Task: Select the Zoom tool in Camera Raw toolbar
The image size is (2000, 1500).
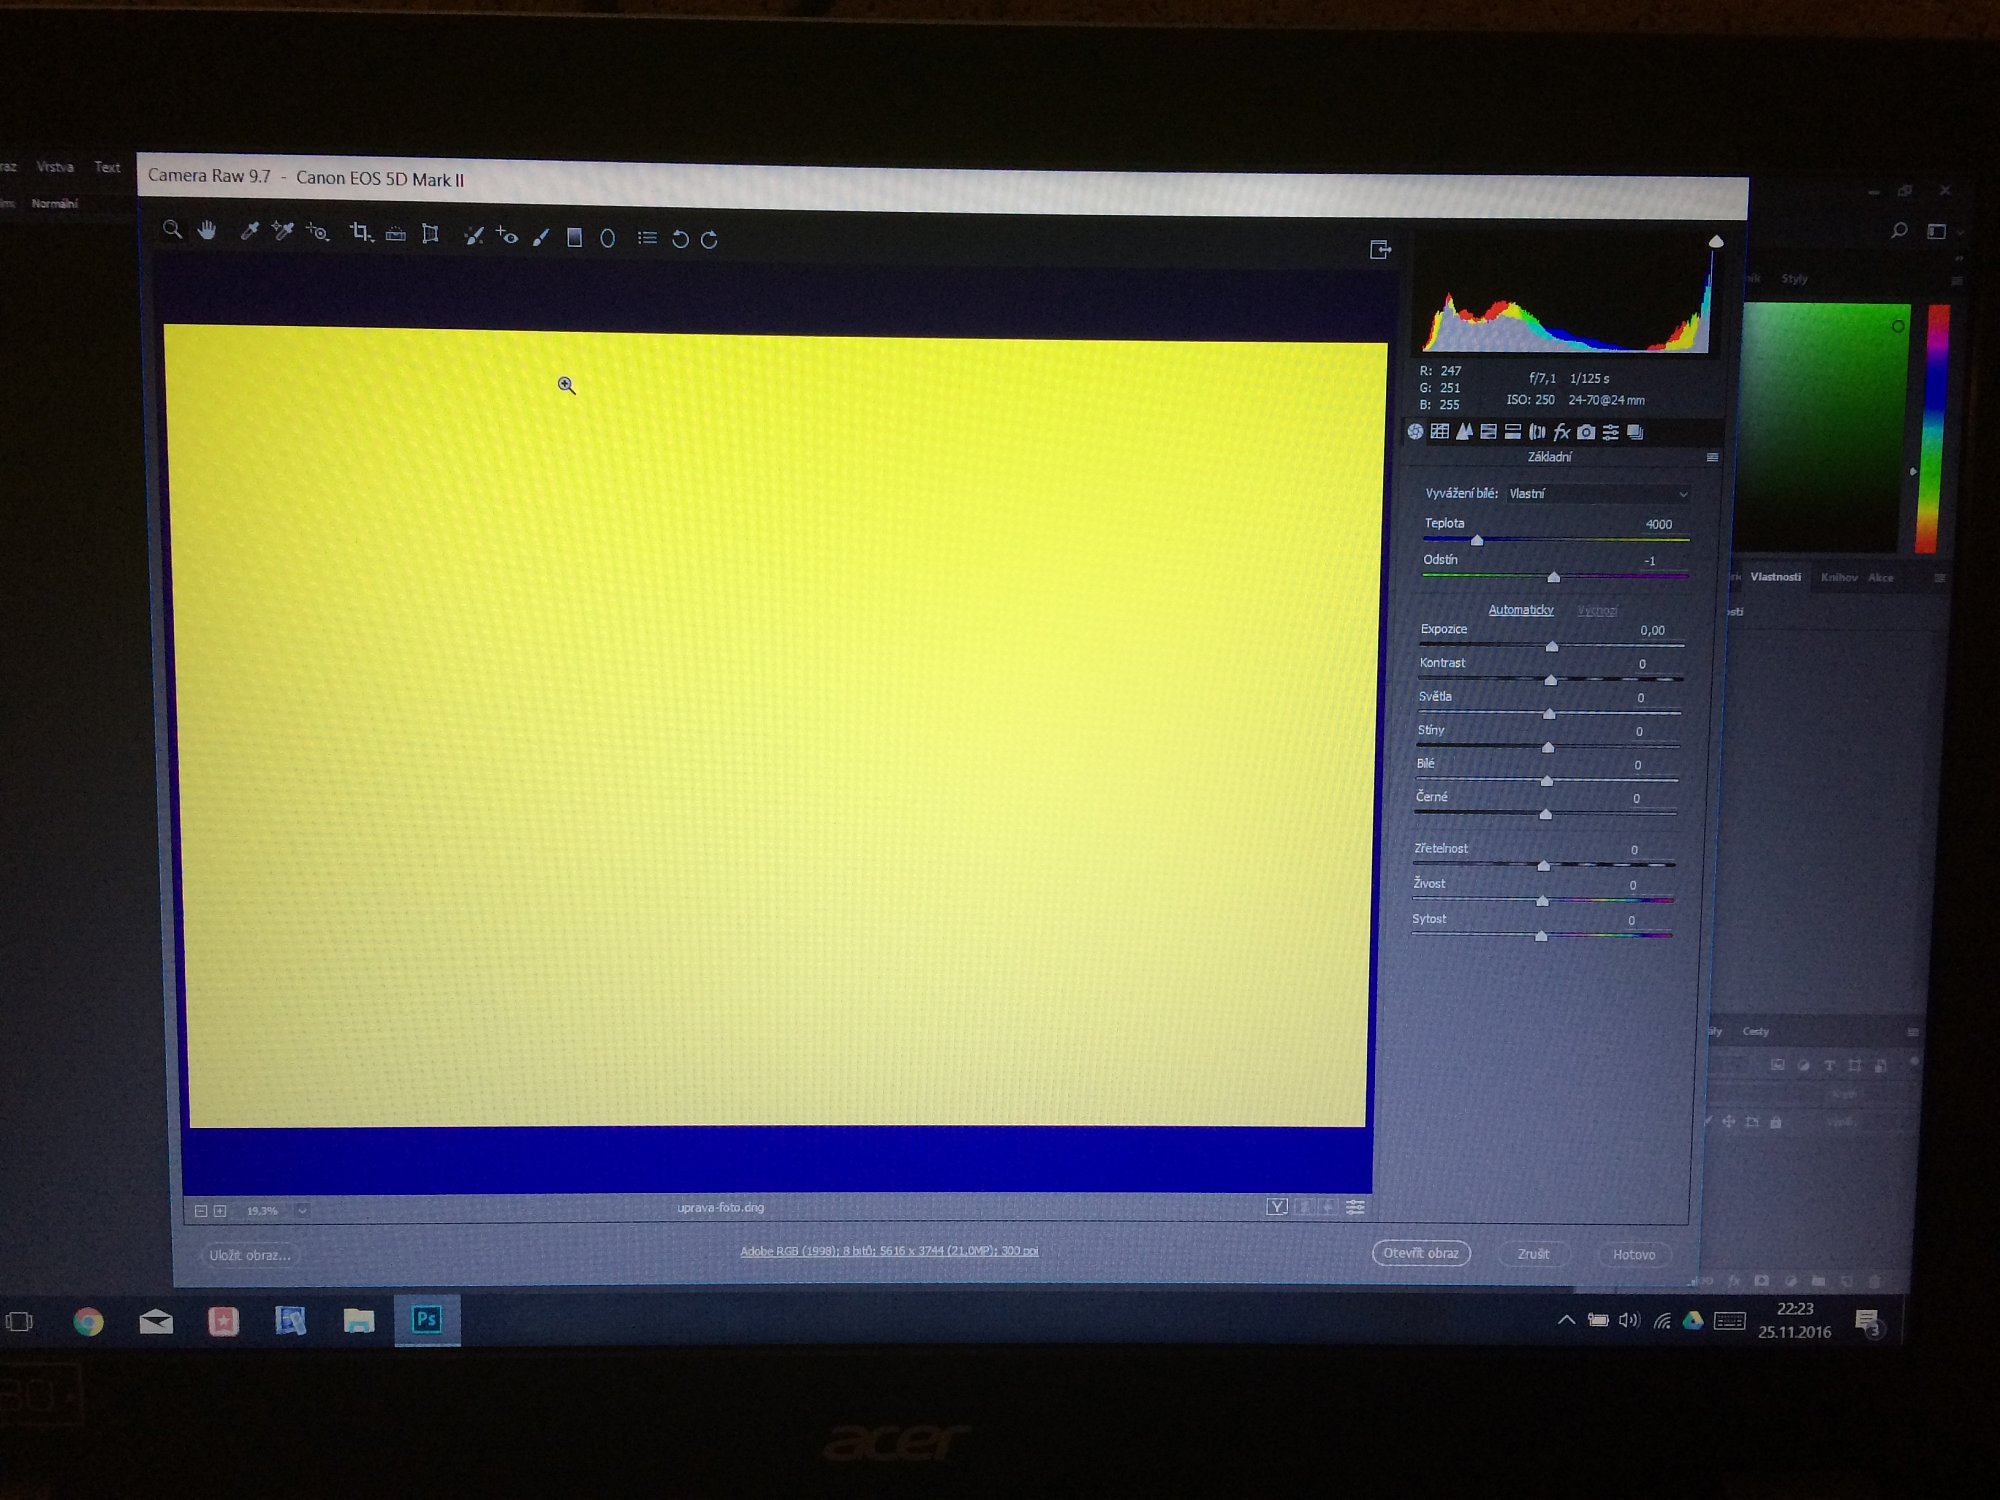Action: pyautogui.click(x=173, y=230)
